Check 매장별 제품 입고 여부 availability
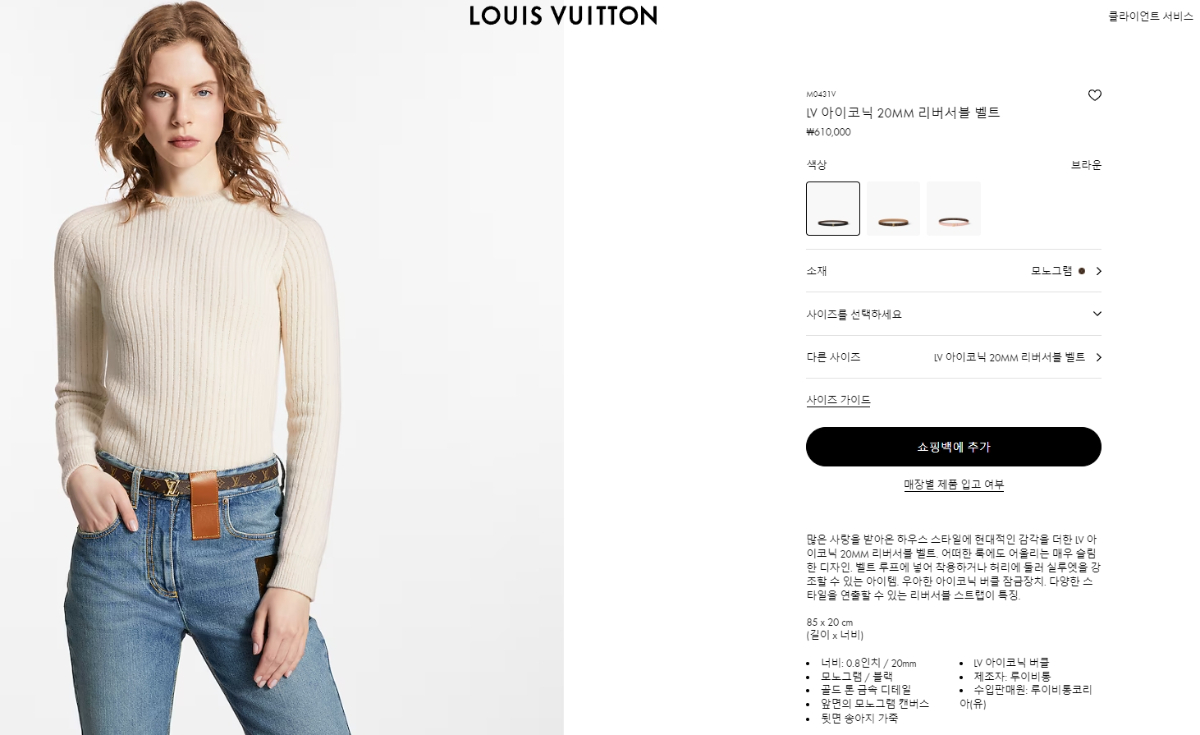 (953, 485)
